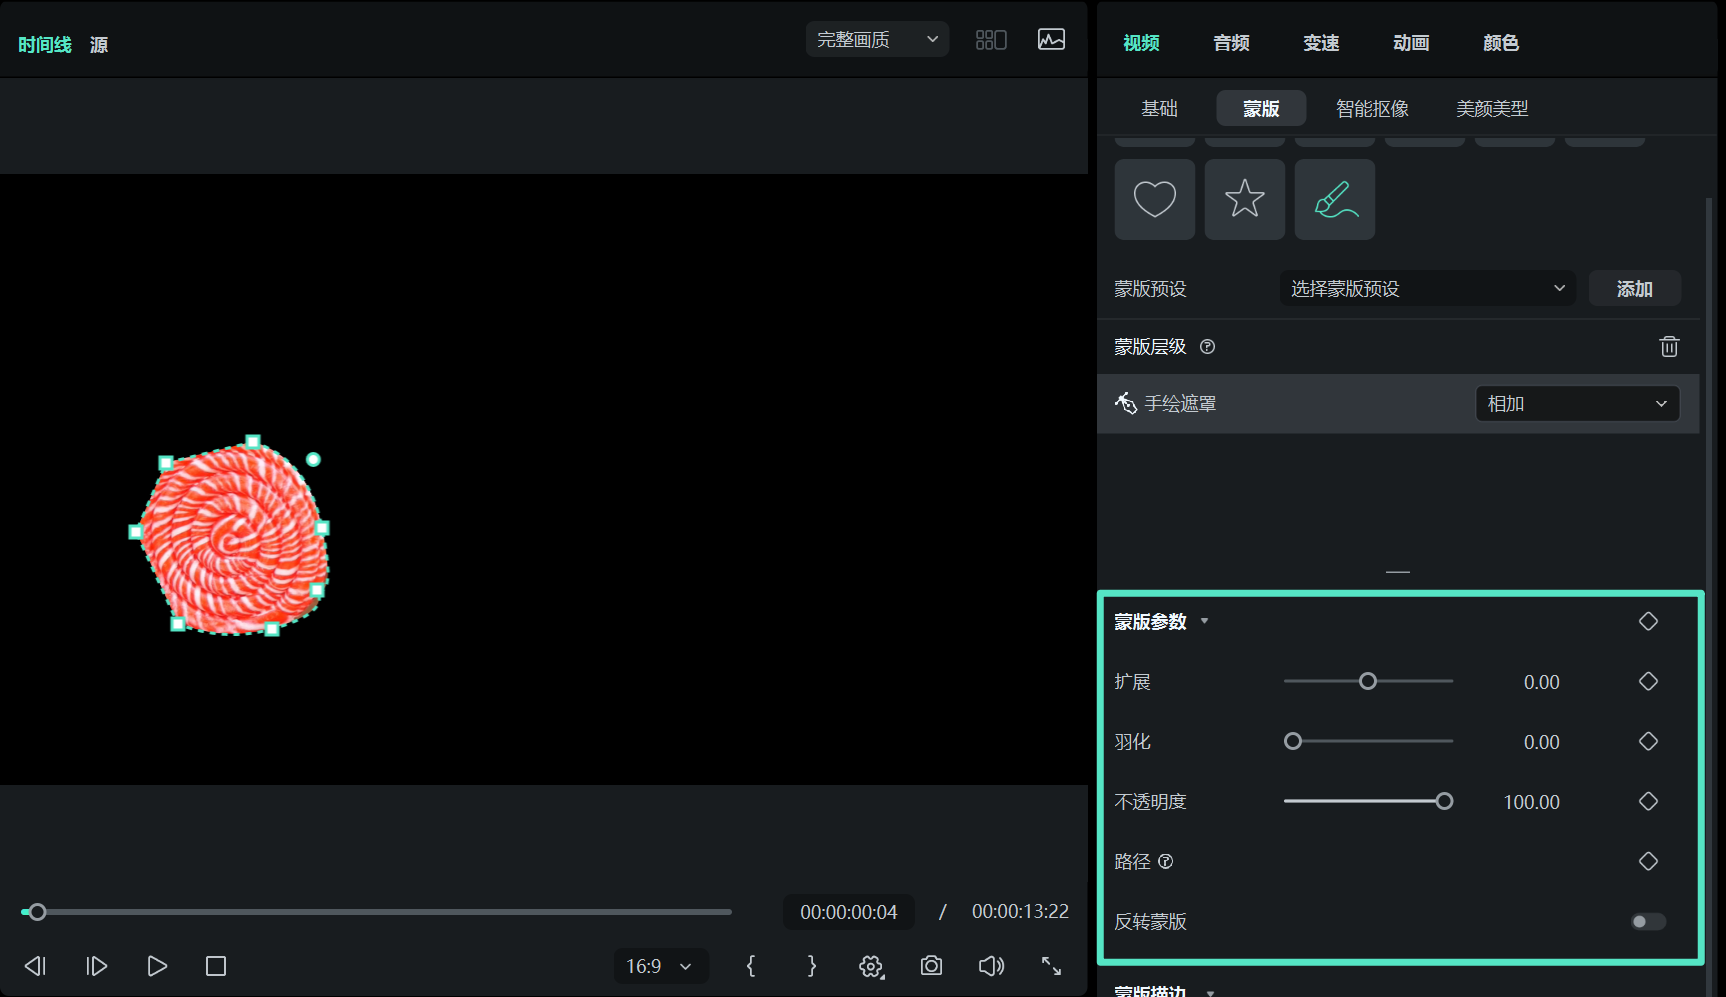Expand the 蒙版描边 section arrow
Screen dimensions: 1726x997
pos(1210,992)
